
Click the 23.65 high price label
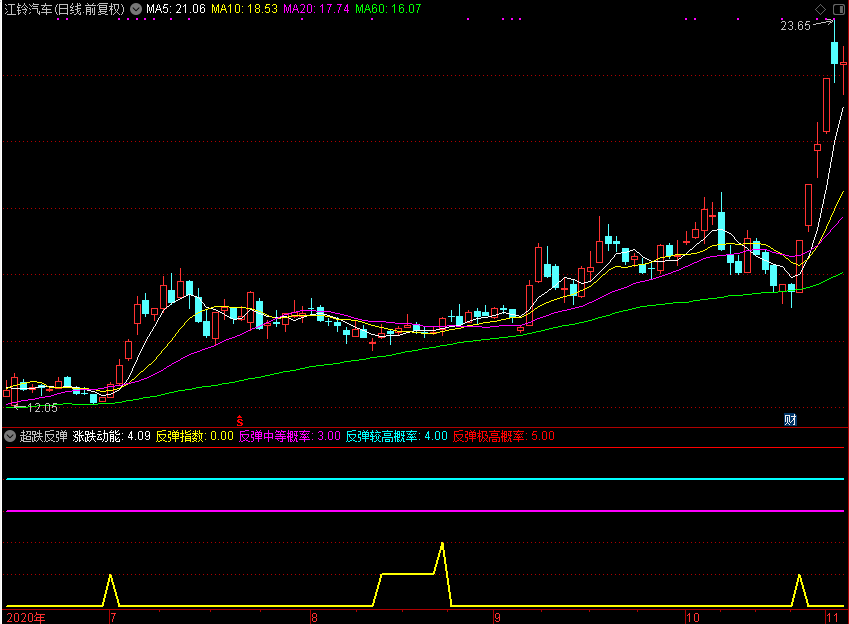[795, 26]
